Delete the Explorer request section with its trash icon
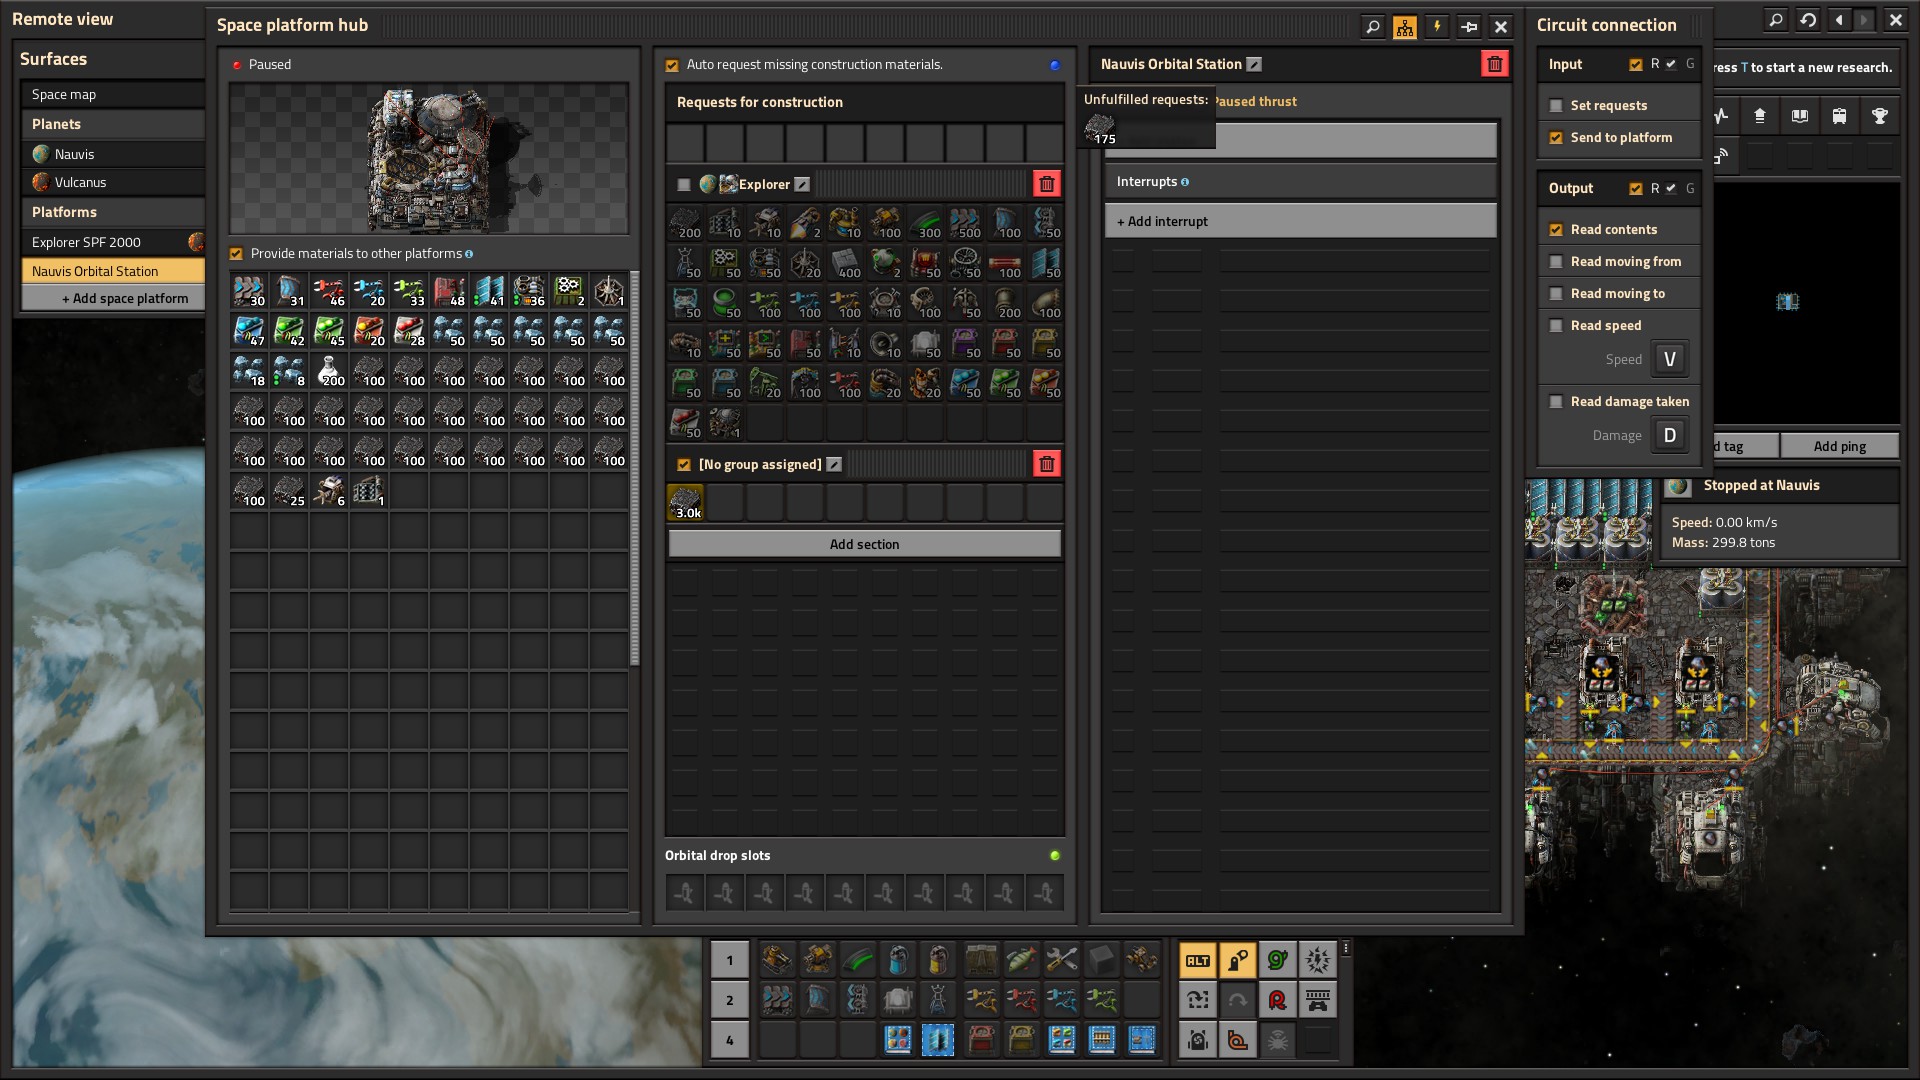 (x=1046, y=184)
